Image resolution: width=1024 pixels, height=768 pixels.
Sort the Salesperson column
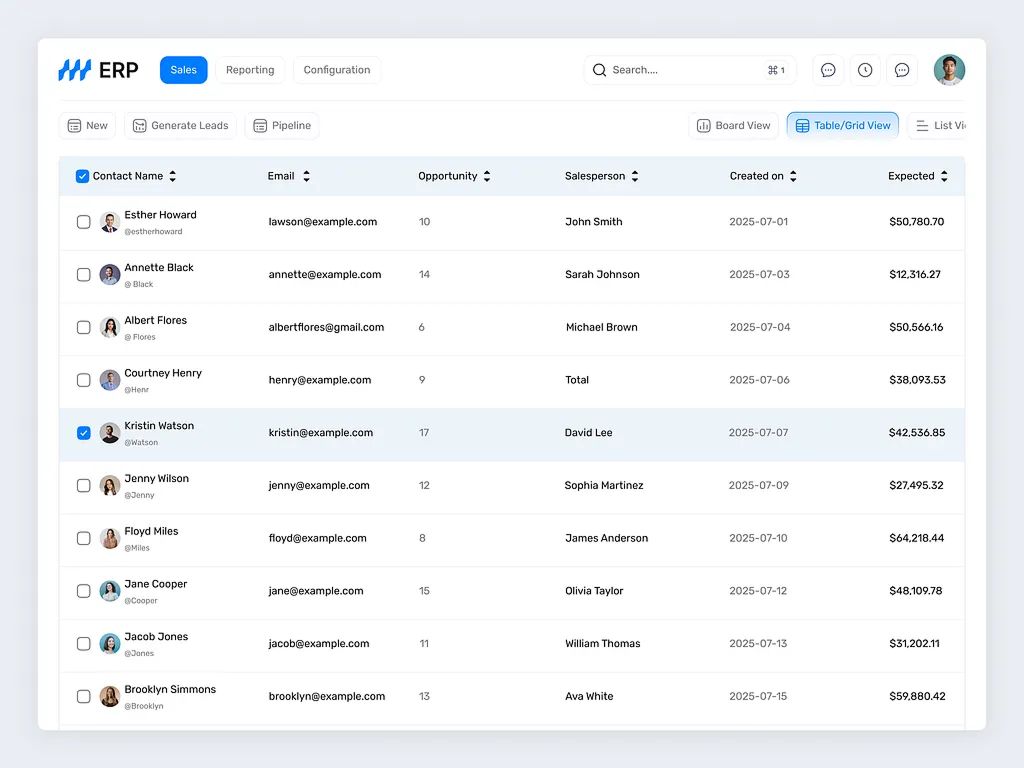[634, 175]
